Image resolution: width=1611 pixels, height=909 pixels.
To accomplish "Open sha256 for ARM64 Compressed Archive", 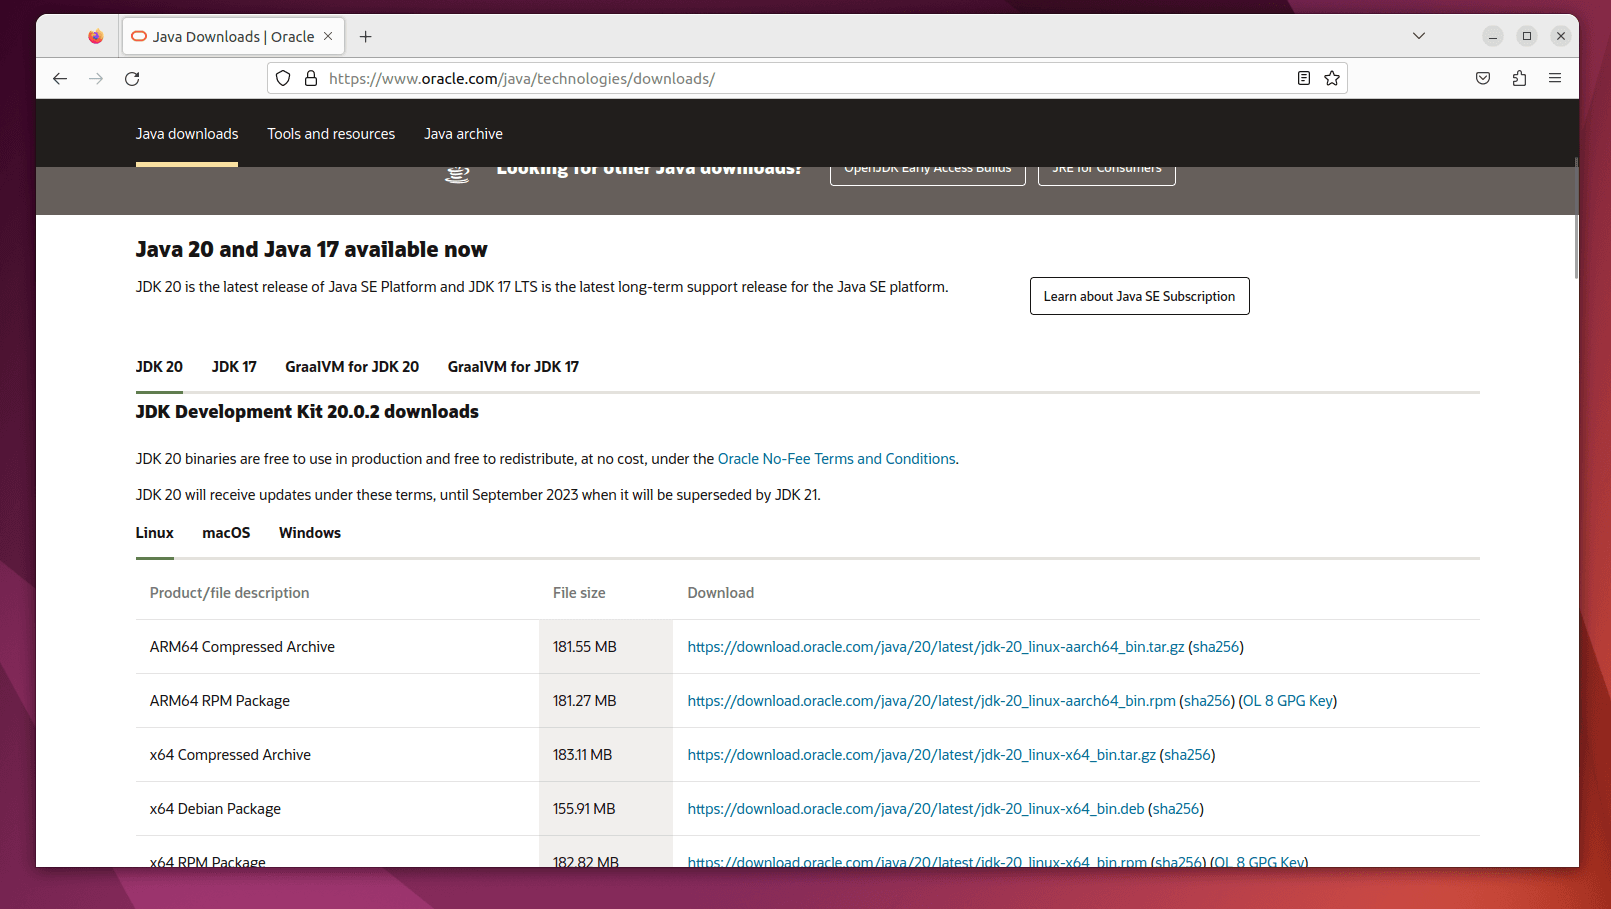I will [x=1216, y=647].
